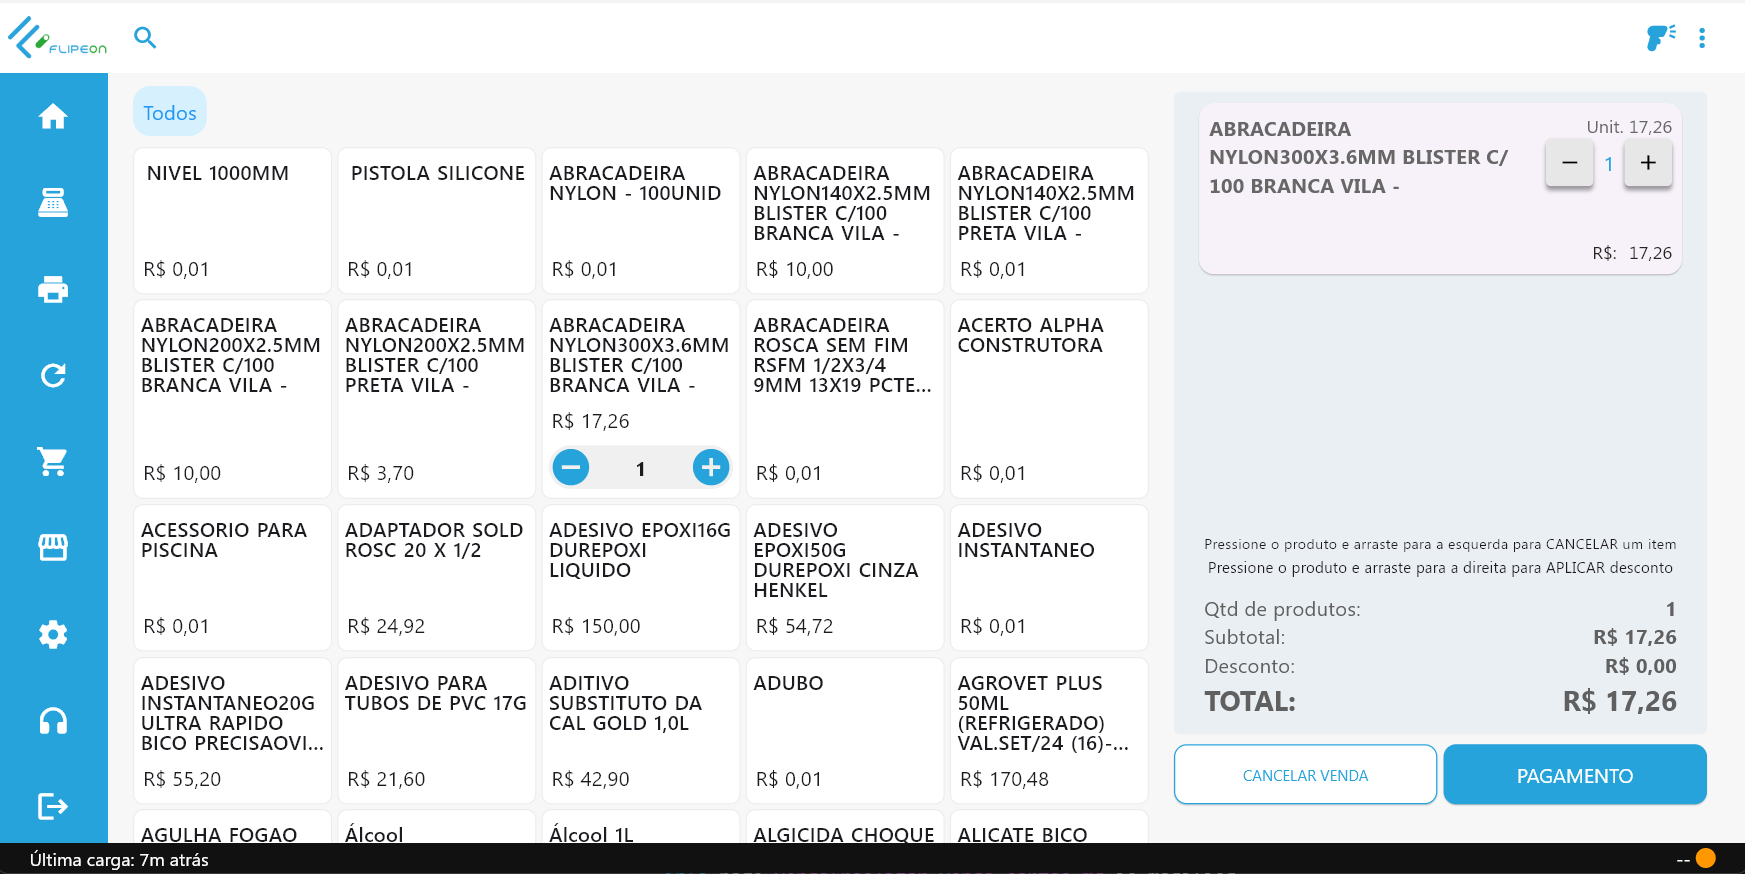Decrease quantity on the NYLON300X3.6MM product card
The height and width of the screenshot is (874, 1745).
[x=571, y=467]
